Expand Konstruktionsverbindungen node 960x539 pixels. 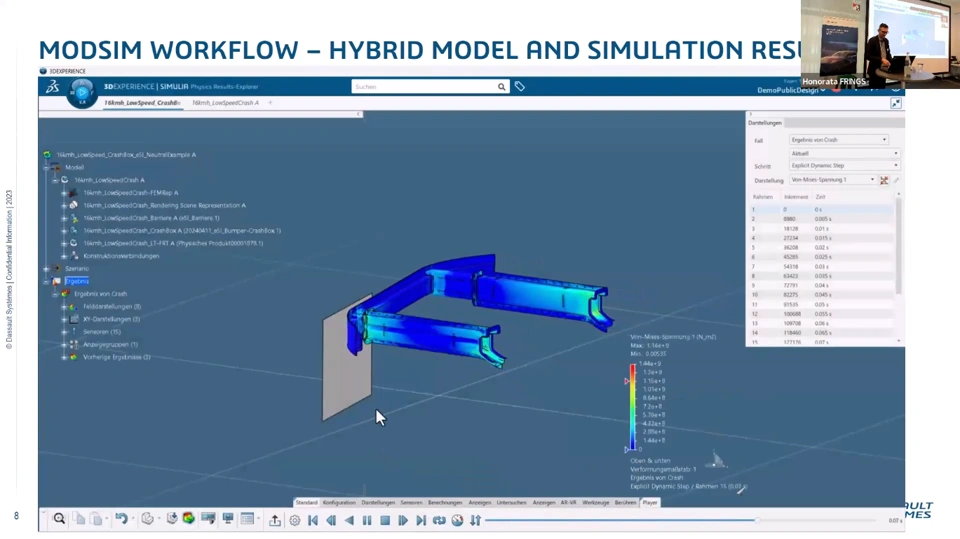[64, 256]
